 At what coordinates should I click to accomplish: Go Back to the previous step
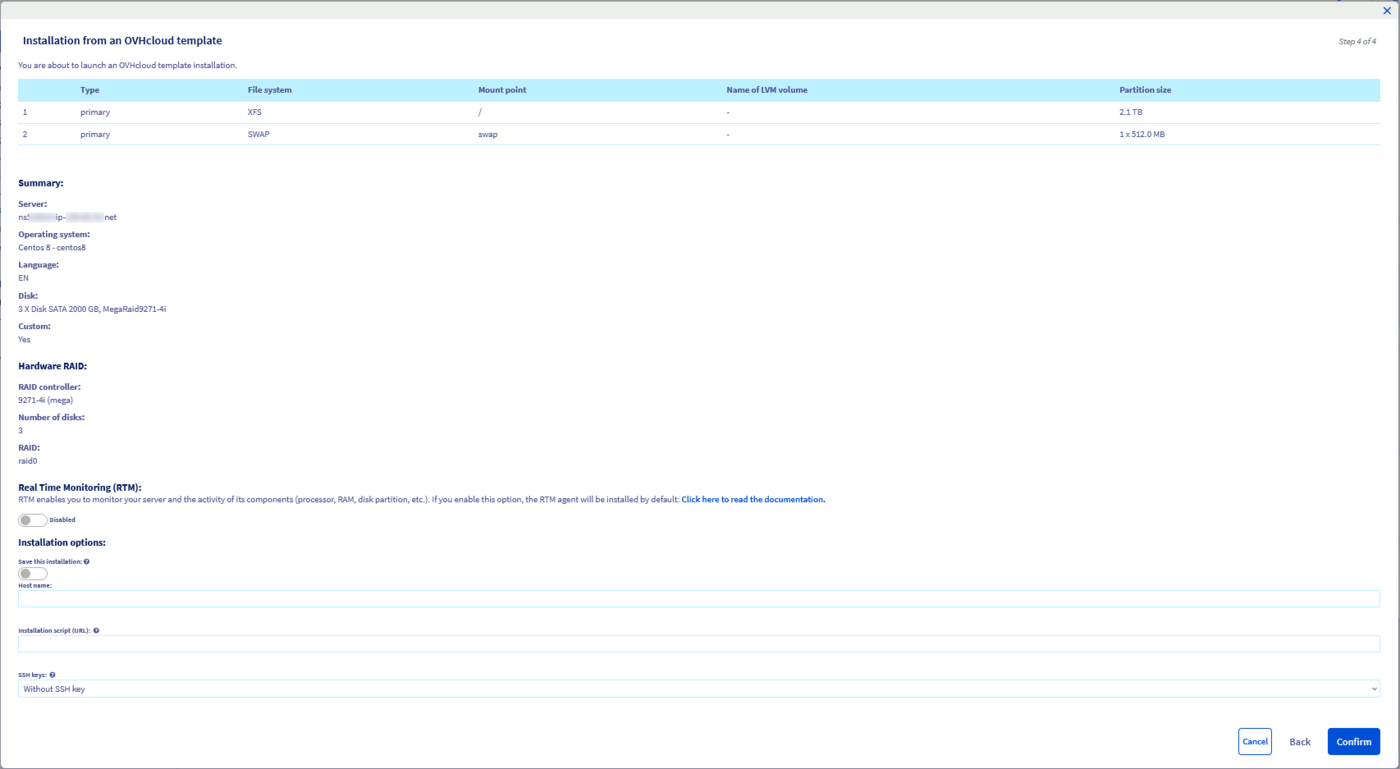1299,742
